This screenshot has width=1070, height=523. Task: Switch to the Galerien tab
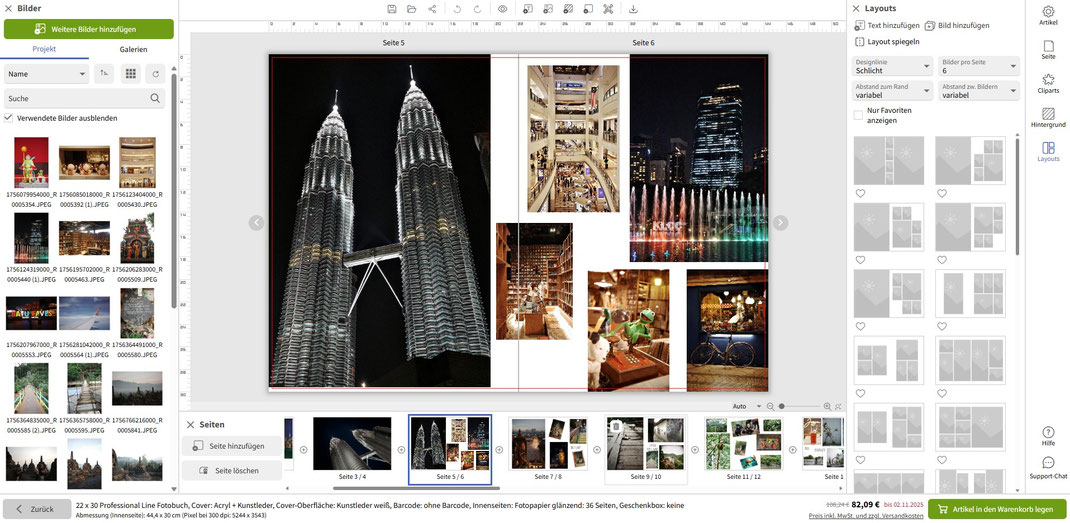(x=133, y=49)
